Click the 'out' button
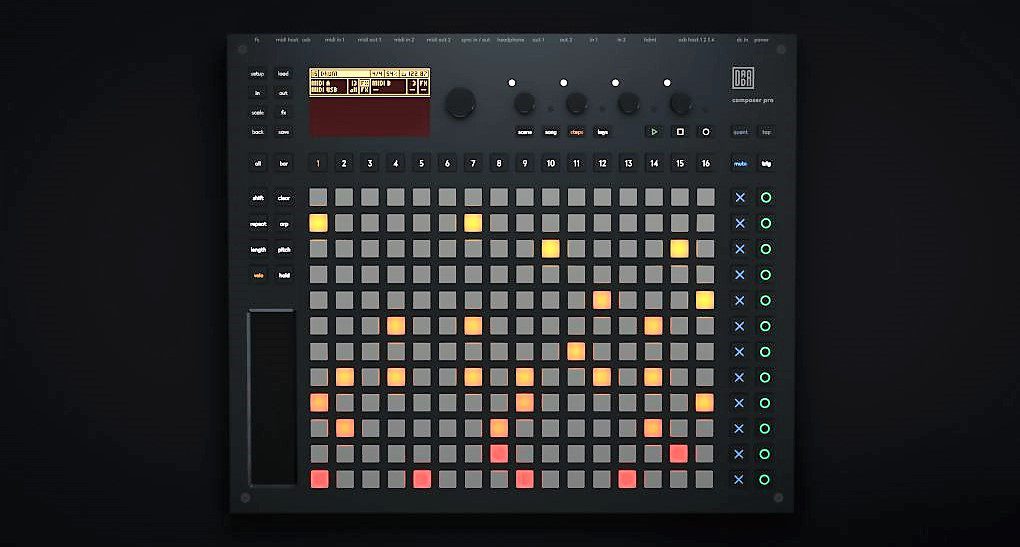 283,93
